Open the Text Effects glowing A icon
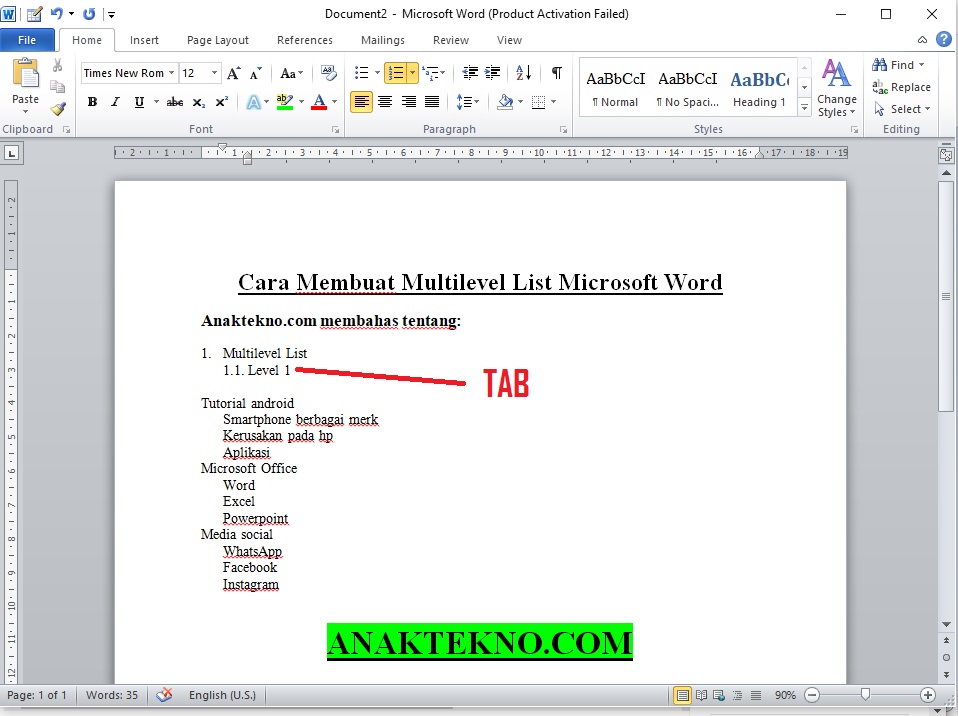 click(254, 102)
